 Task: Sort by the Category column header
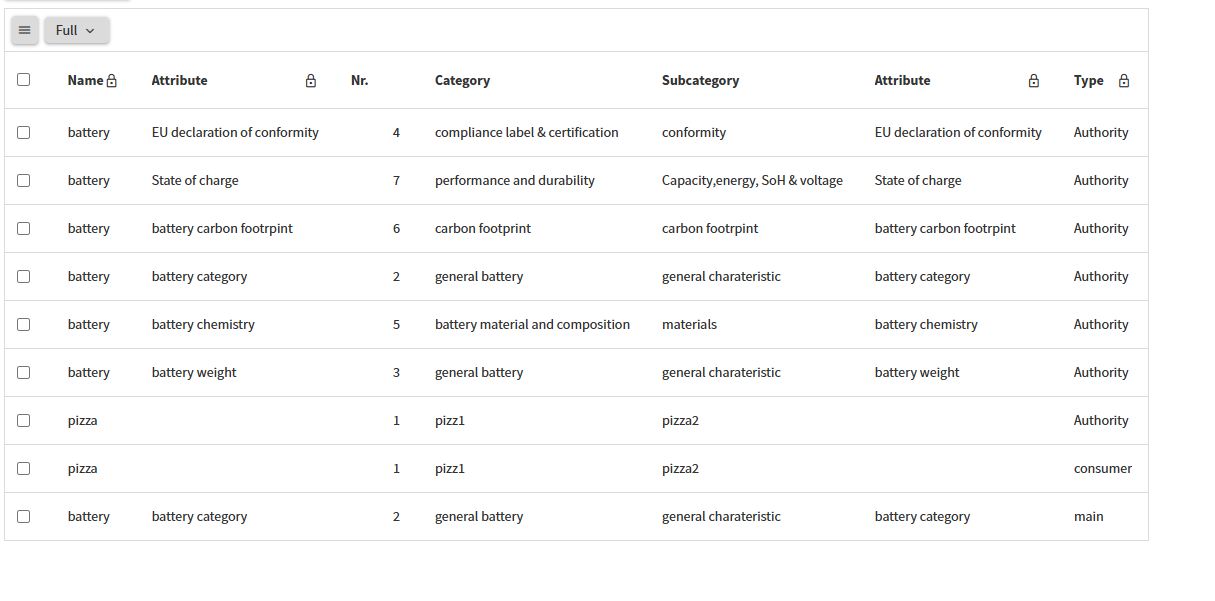[x=462, y=81]
